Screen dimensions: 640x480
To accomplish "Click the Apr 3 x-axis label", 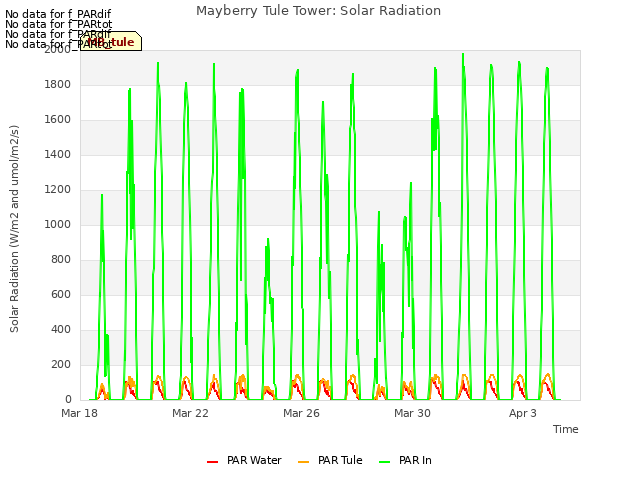I will [523, 413].
